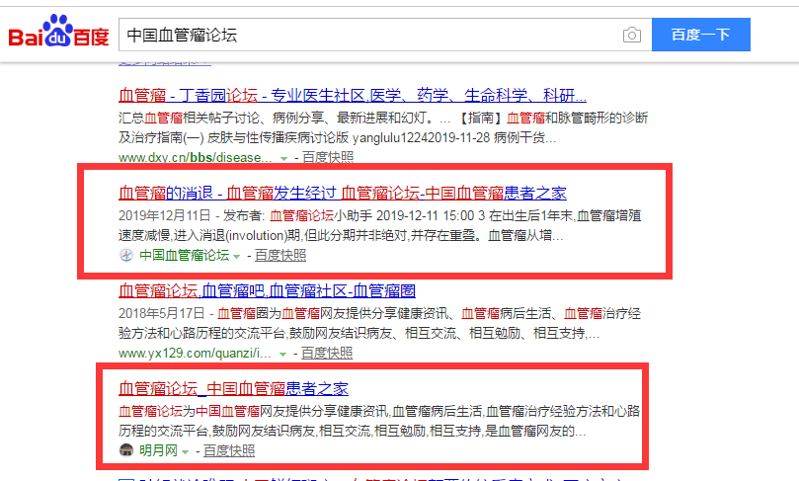The width and height of the screenshot is (799, 481).
Task: Open 血管瘤论坛,血管瘤吧,血管瘤社区-血管瘤圈 result title
Action: click(267, 291)
